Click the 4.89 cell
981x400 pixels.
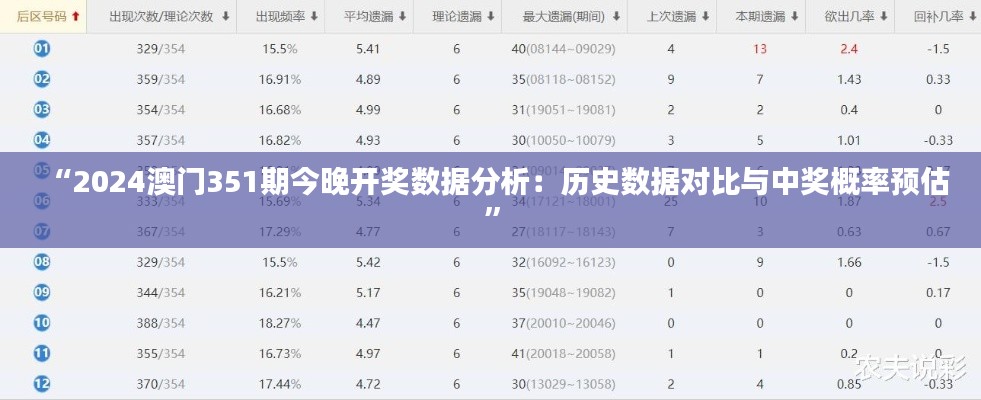369,79
